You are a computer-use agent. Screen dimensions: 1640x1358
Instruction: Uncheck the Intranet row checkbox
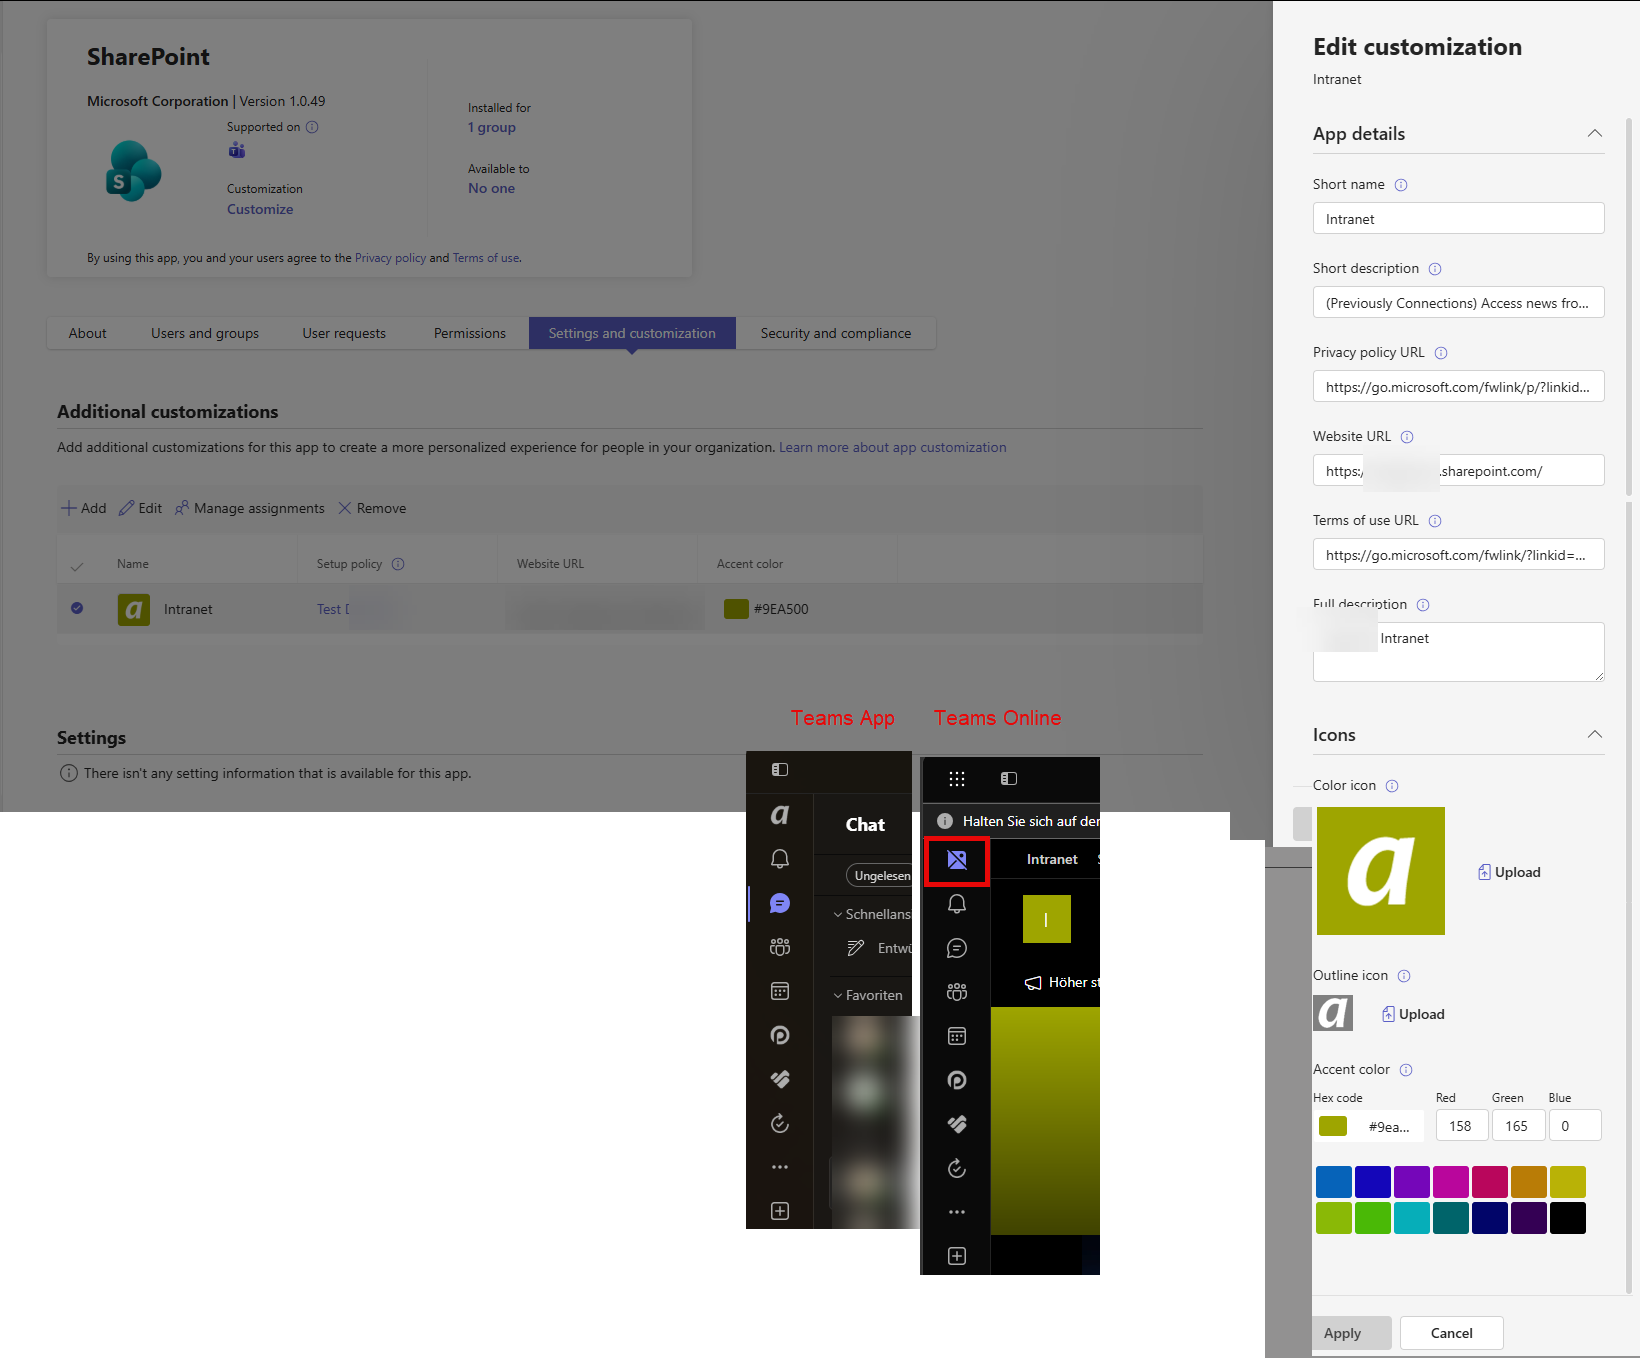click(77, 608)
